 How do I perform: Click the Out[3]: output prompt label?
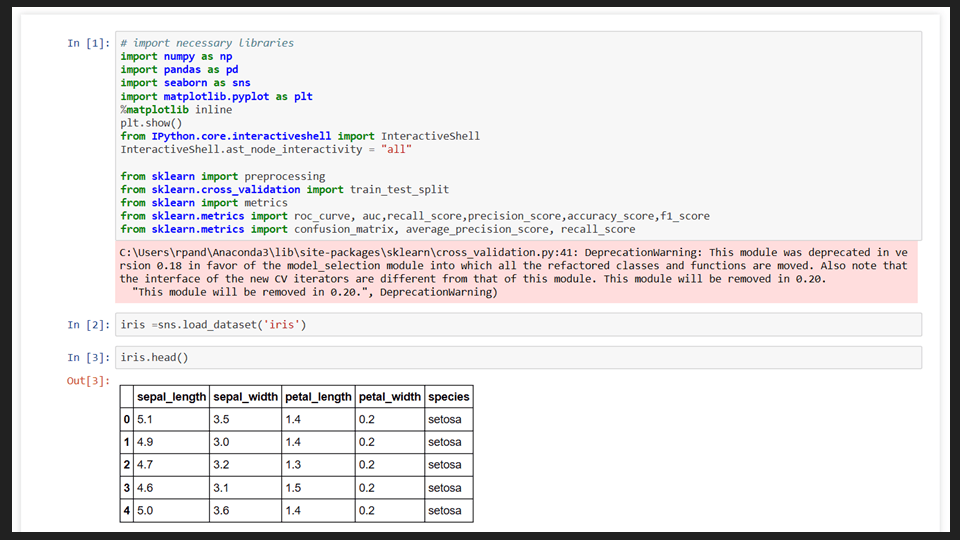(89, 381)
